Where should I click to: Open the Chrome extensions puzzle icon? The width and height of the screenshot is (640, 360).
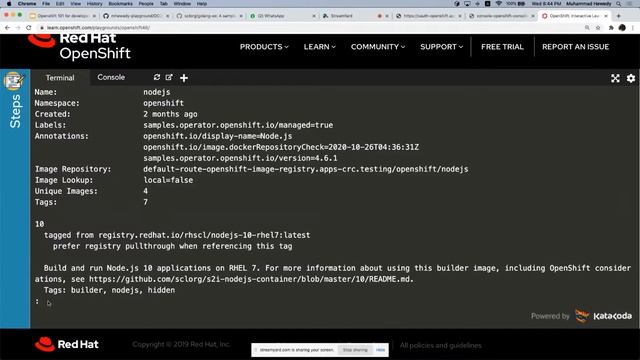tap(611, 27)
